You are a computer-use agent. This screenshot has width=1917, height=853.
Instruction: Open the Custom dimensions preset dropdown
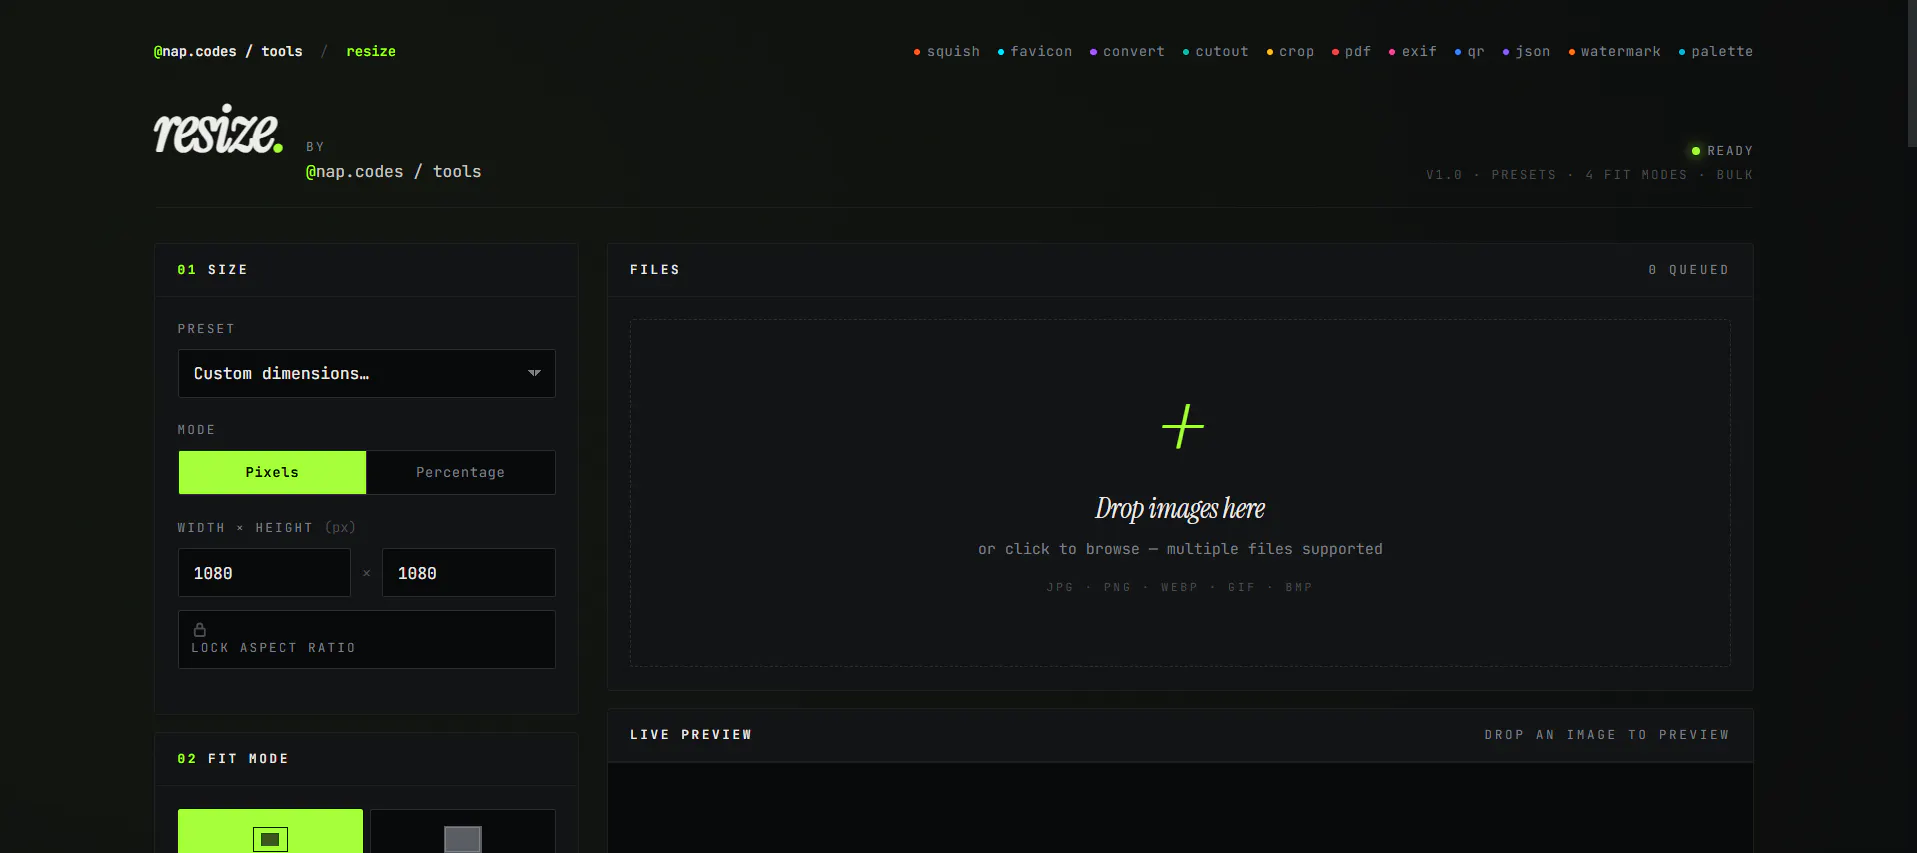366,373
